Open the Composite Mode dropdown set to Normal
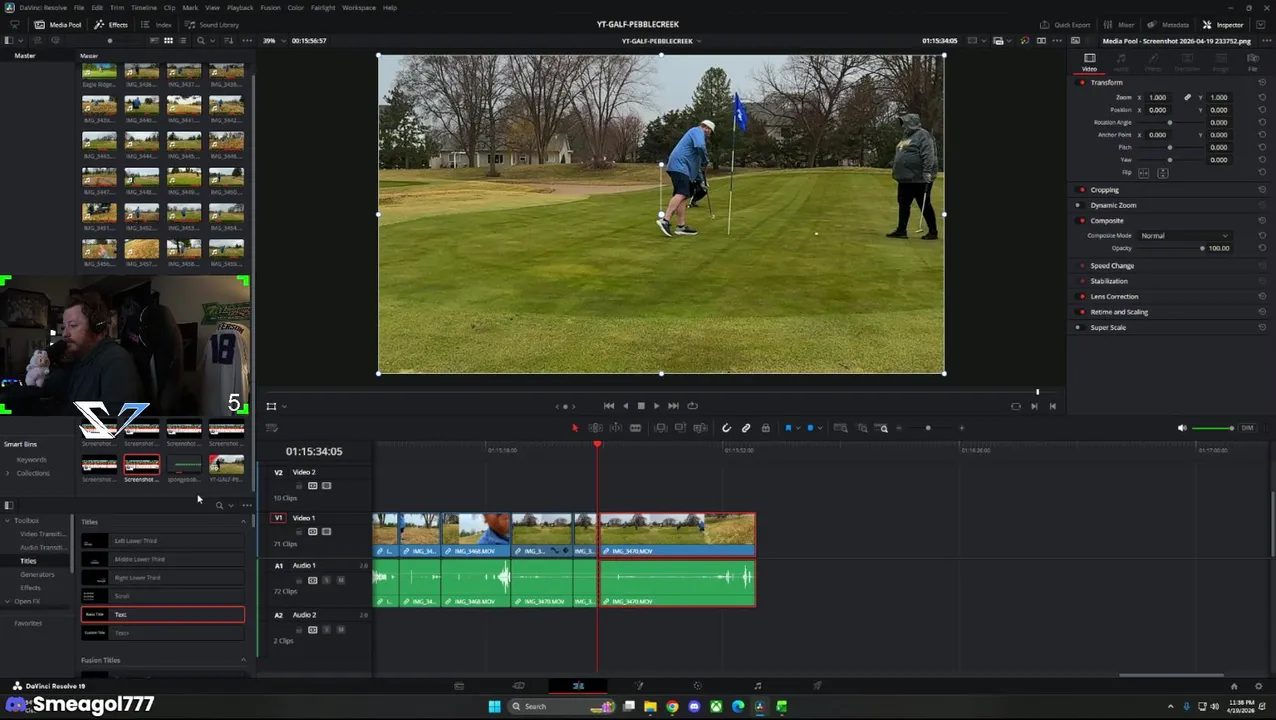1276x720 pixels. click(x=1184, y=236)
